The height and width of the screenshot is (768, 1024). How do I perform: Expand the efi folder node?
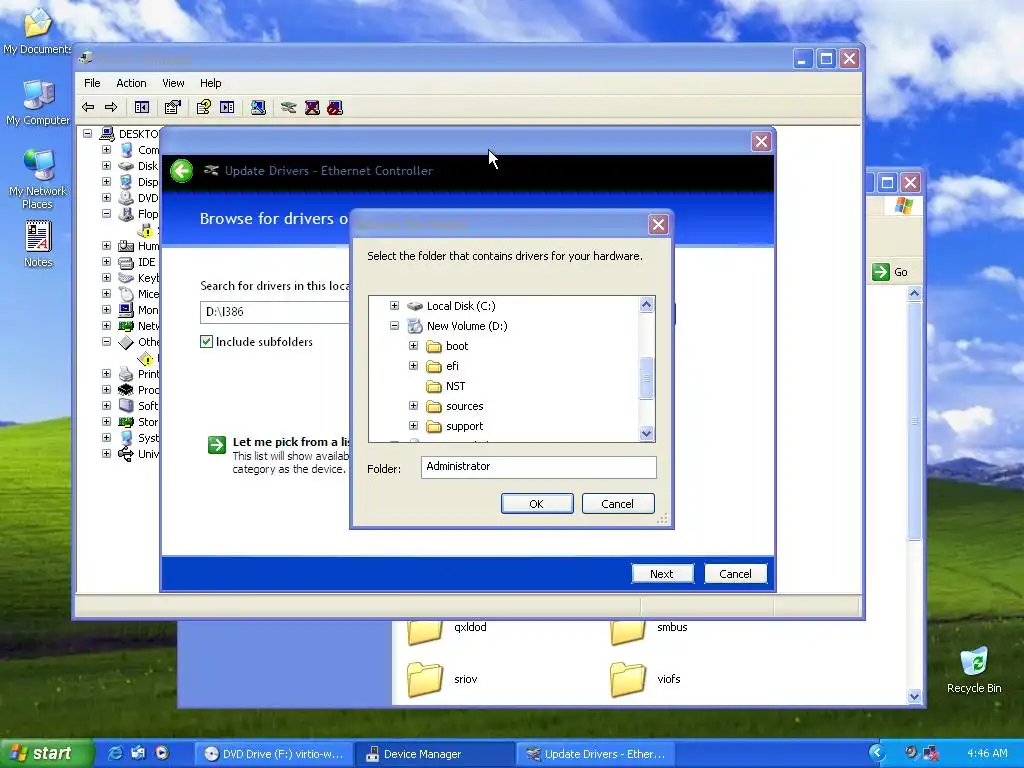tap(413, 366)
